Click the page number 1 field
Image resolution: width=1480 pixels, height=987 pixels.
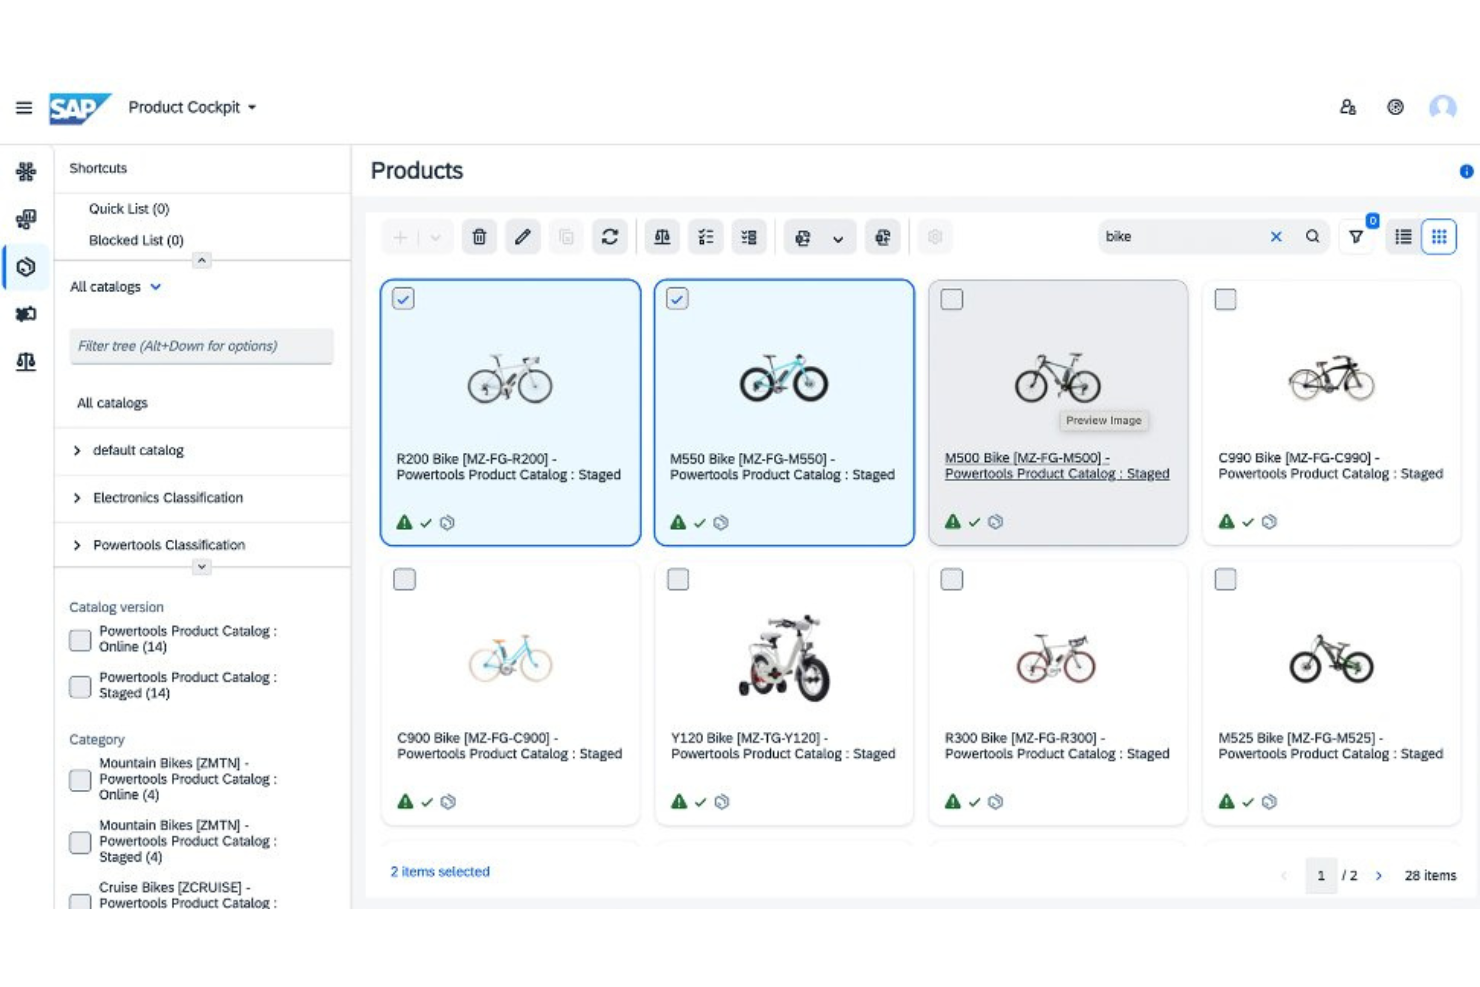[x=1321, y=876]
